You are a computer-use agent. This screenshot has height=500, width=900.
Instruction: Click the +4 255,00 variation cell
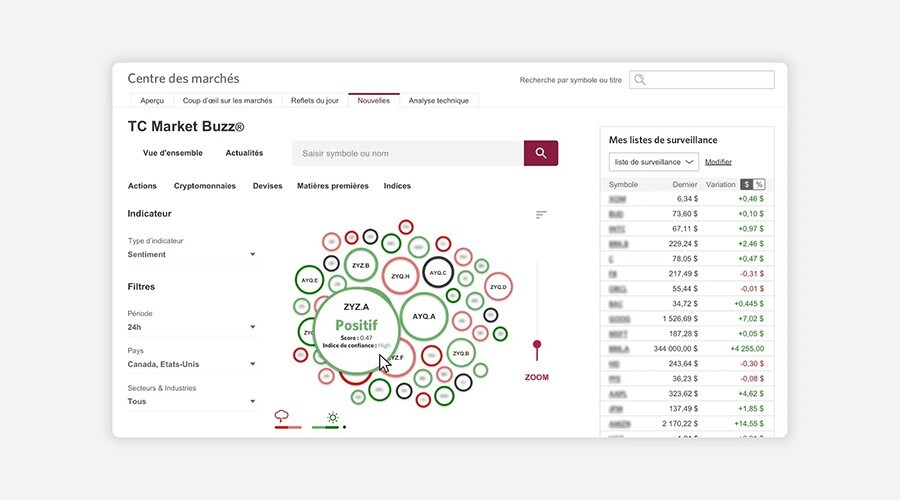pyautogui.click(x=747, y=348)
